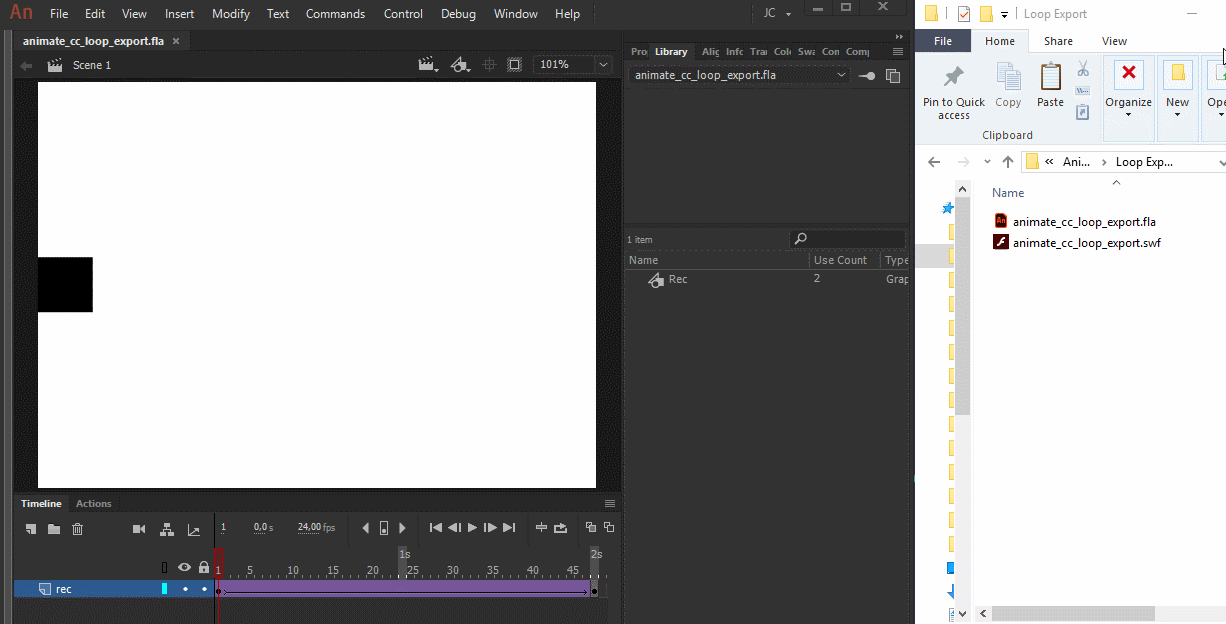Toggle visibility of the rec layer
The image size is (1226, 624).
click(x=185, y=589)
